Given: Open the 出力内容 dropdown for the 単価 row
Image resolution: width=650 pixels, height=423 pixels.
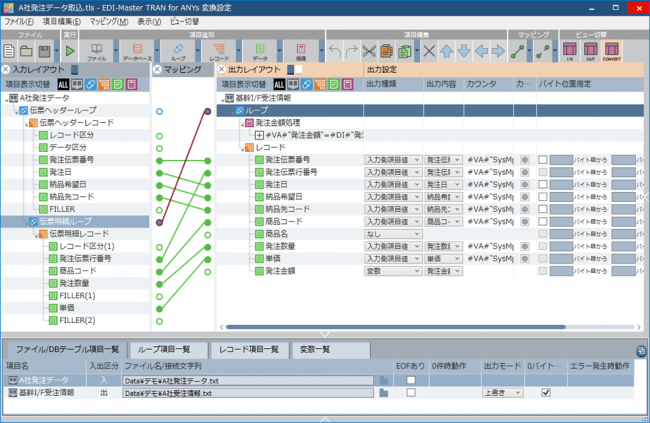Looking at the screenshot, I should pos(444,258).
